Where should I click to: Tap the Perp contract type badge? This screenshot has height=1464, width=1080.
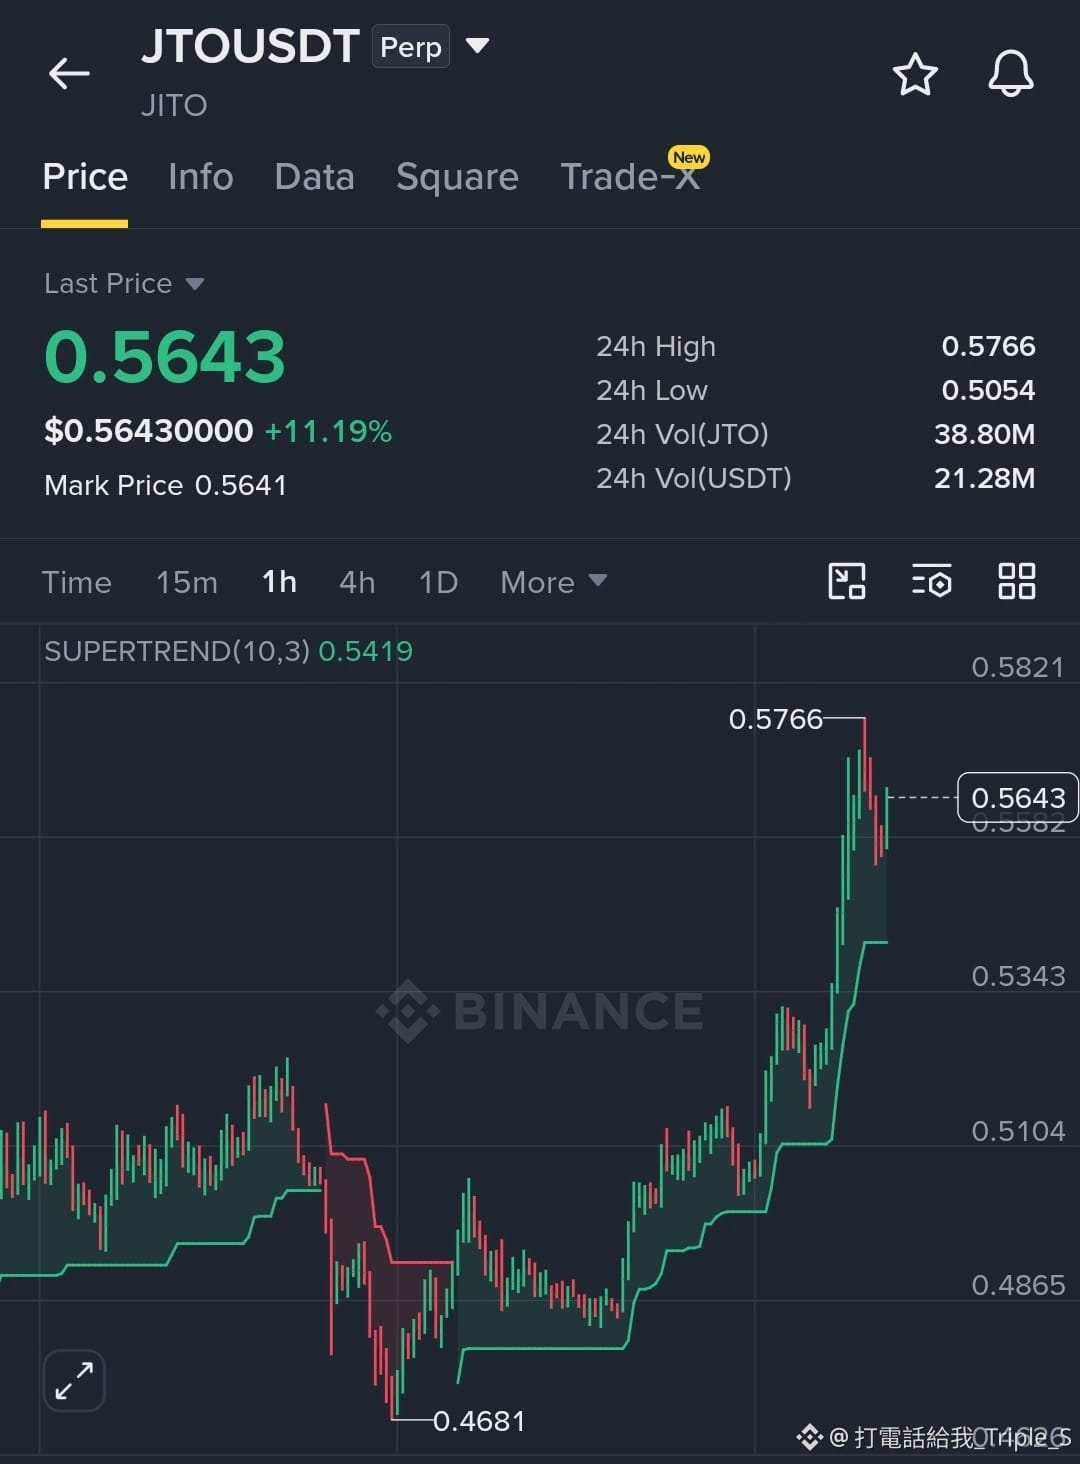(x=411, y=47)
